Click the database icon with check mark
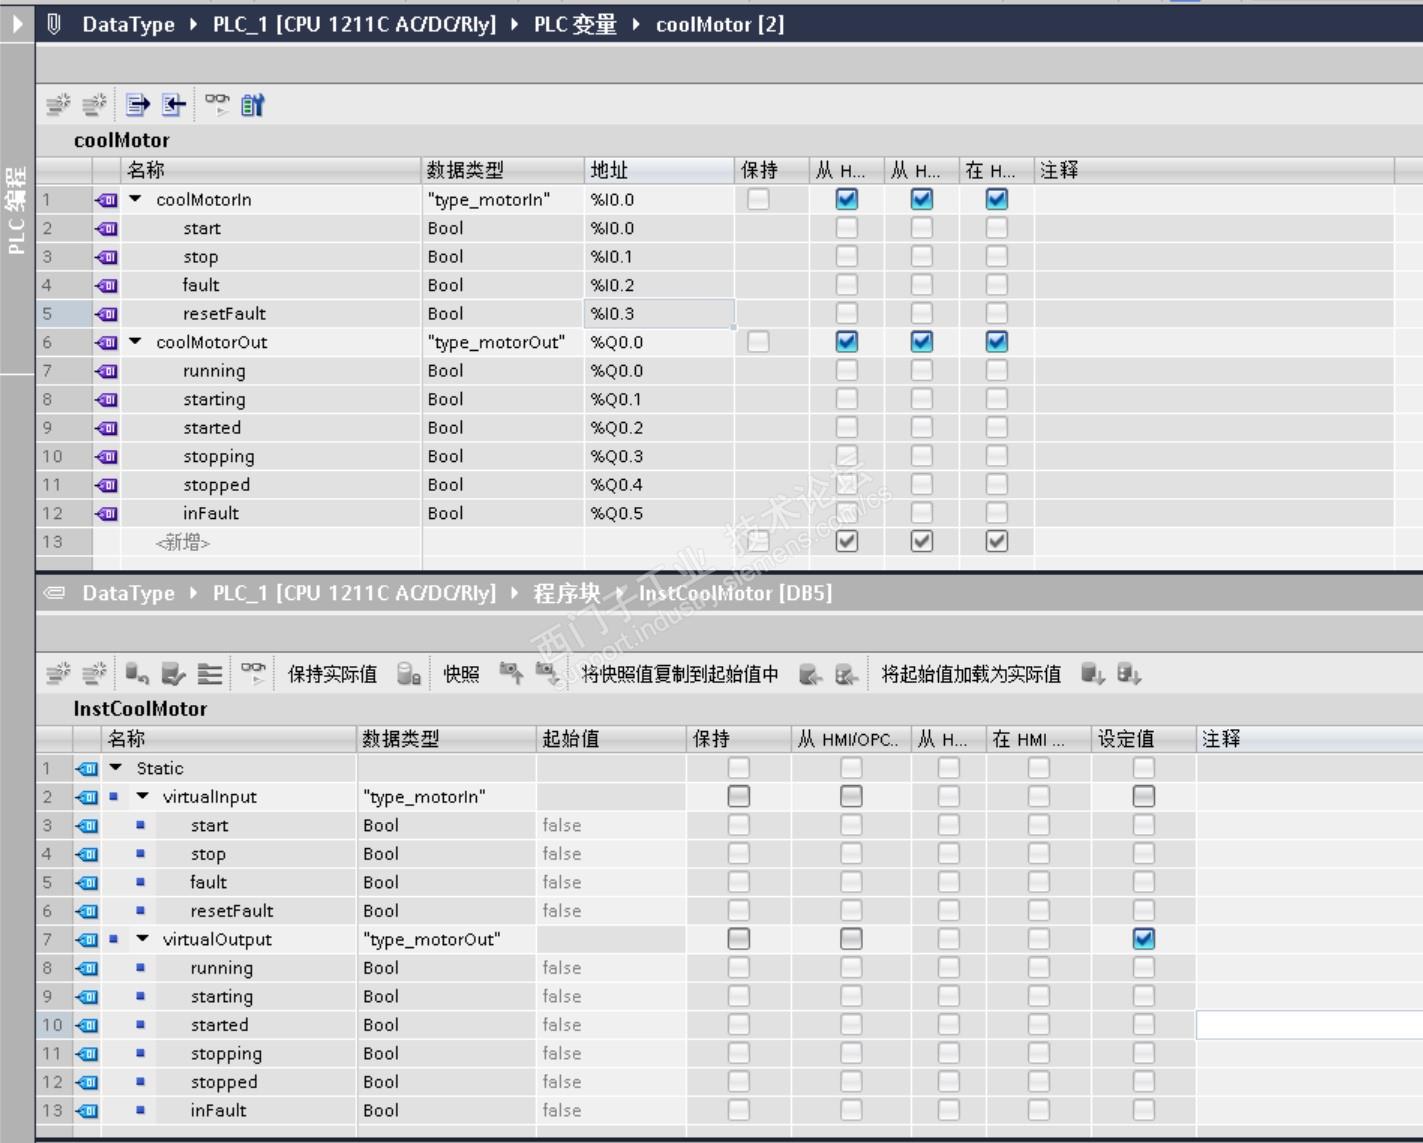Viewport: 1423px width, 1143px height. pos(173,673)
